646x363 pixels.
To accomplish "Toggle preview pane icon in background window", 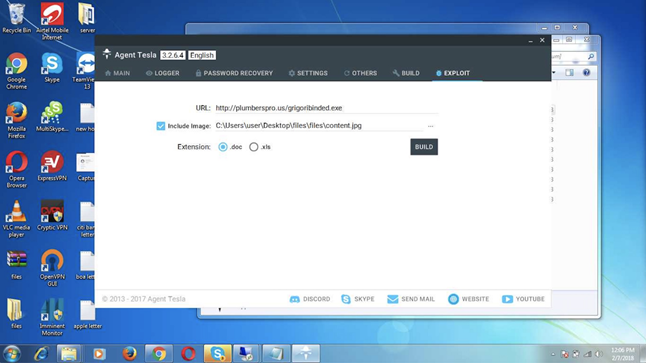I will [569, 73].
